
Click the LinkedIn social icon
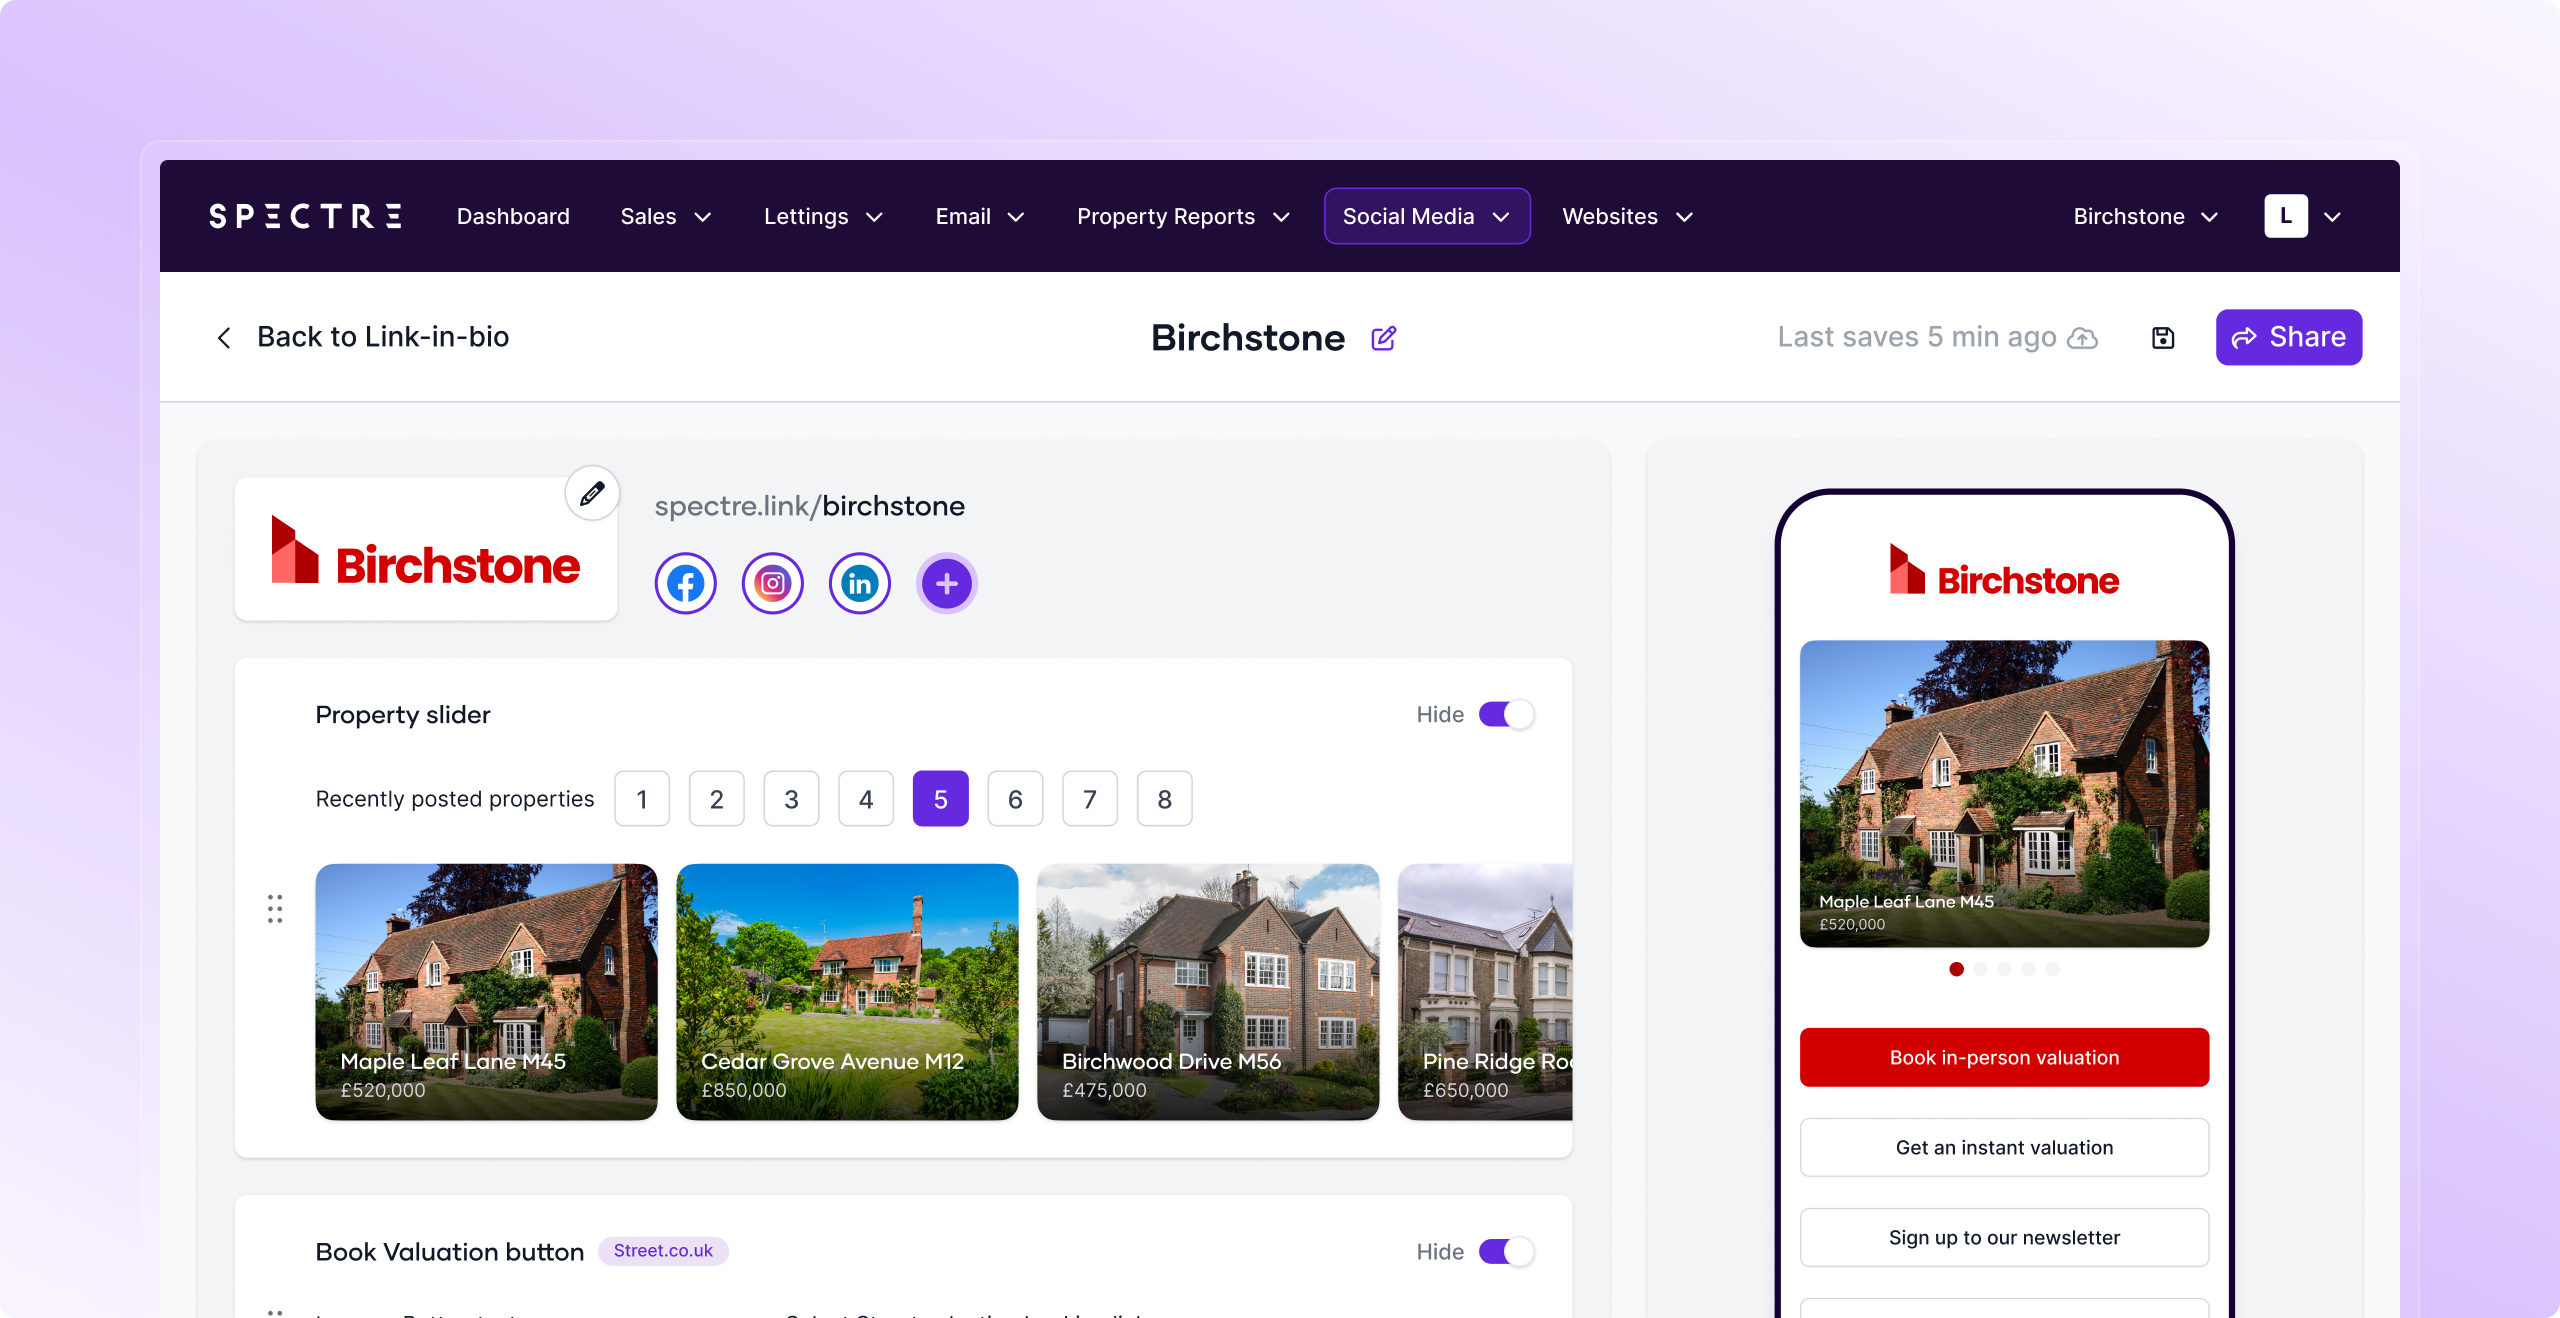pos(859,583)
